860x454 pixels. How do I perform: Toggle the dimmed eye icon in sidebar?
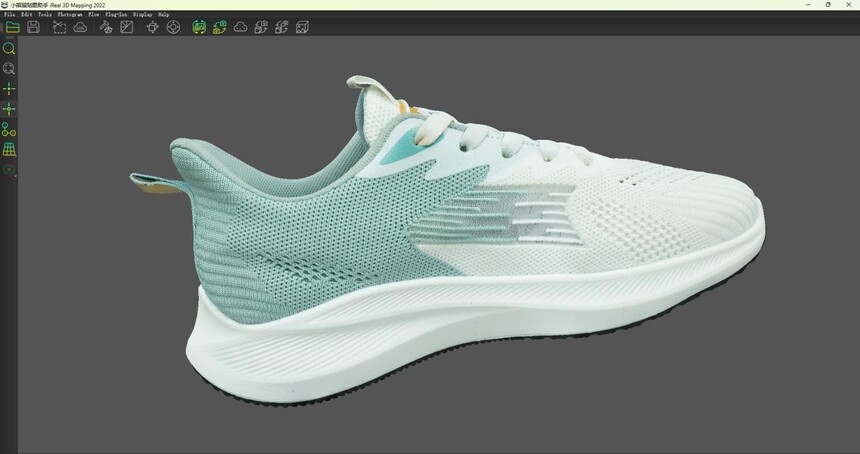tap(9, 169)
